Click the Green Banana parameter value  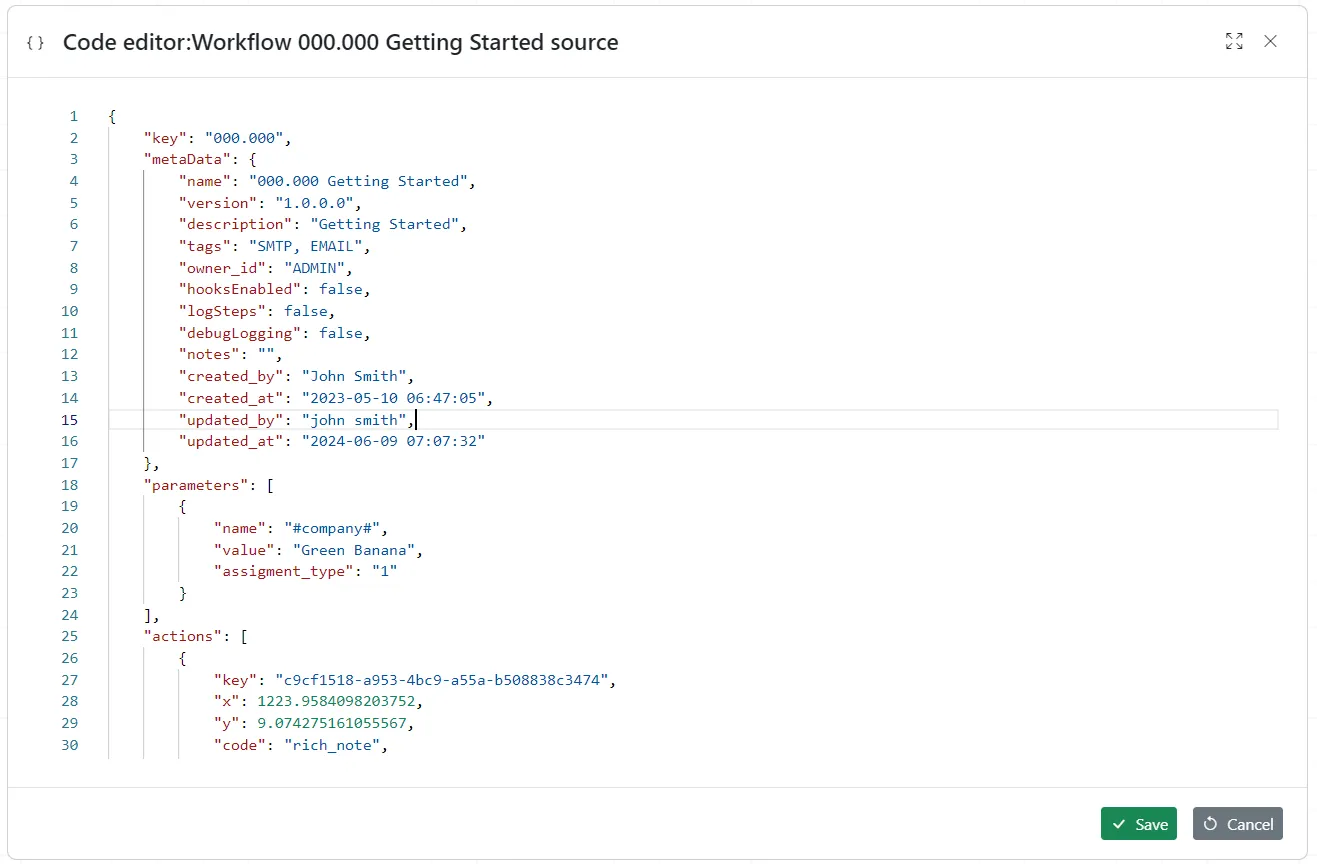tap(357, 549)
